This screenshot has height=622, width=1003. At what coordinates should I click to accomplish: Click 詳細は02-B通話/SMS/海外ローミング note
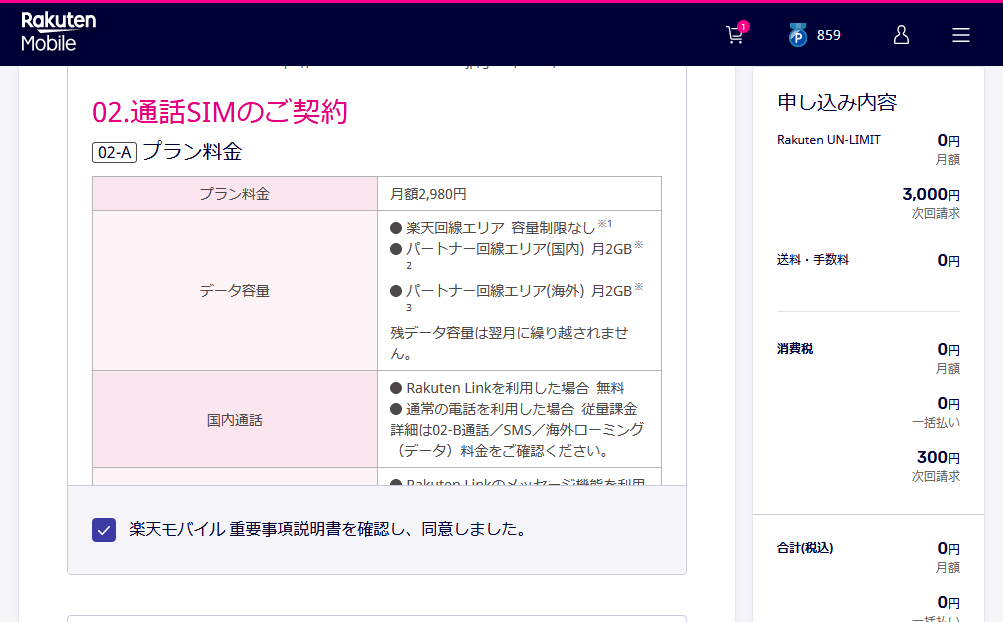(517, 440)
